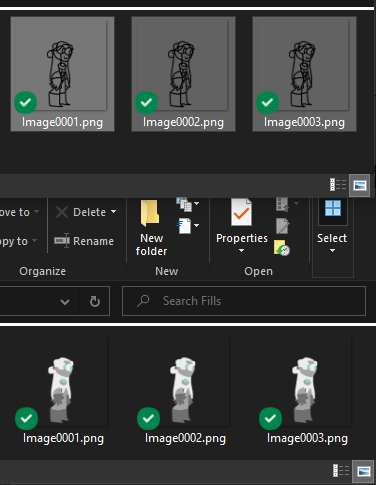Click the Select label

332,238
